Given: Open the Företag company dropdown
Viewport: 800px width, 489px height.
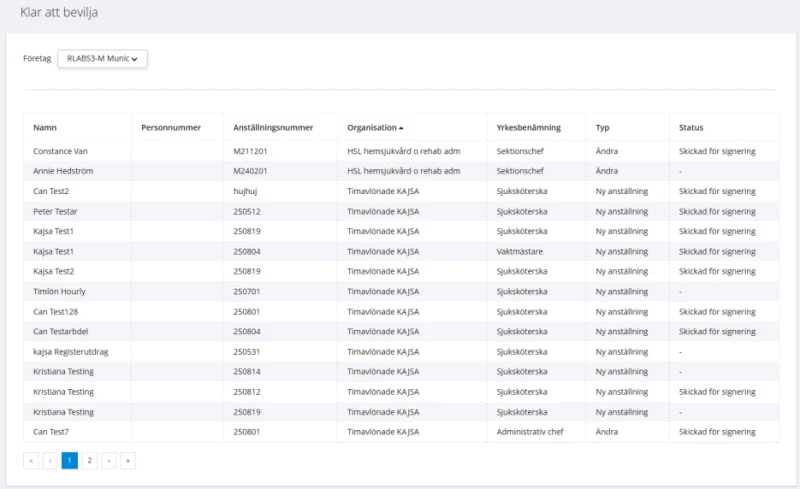Looking at the screenshot, I should [x=103, y=59].
